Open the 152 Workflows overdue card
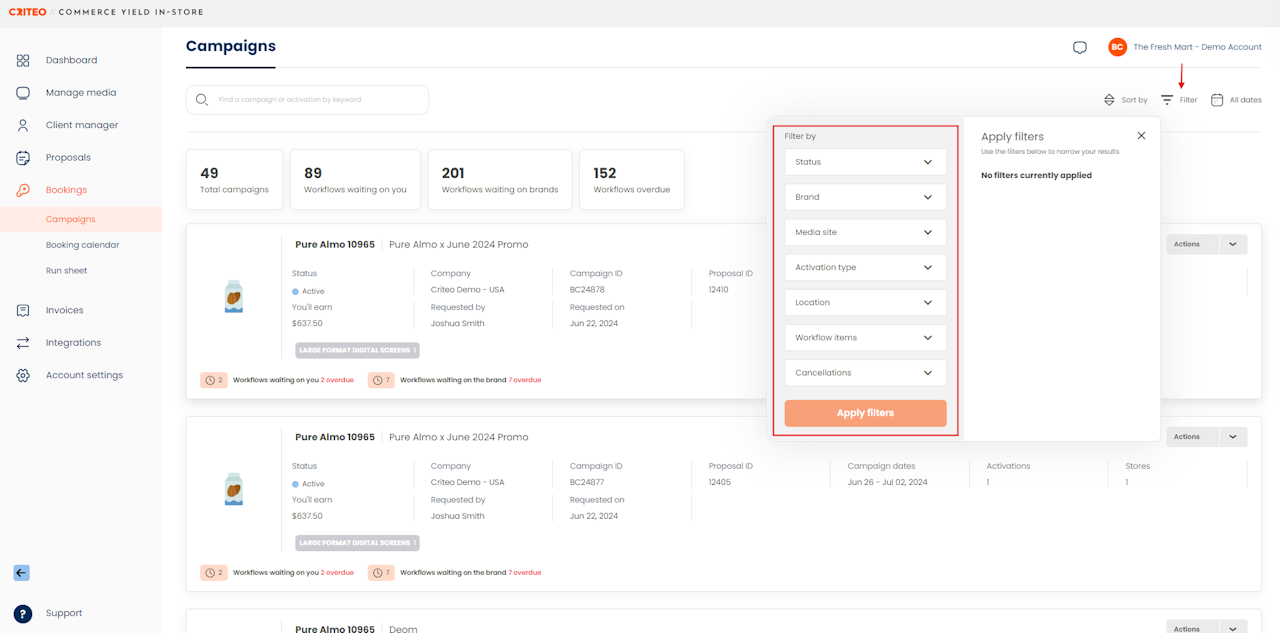The width and height of the screenshot is (1280, 633). tap(632, 180)
